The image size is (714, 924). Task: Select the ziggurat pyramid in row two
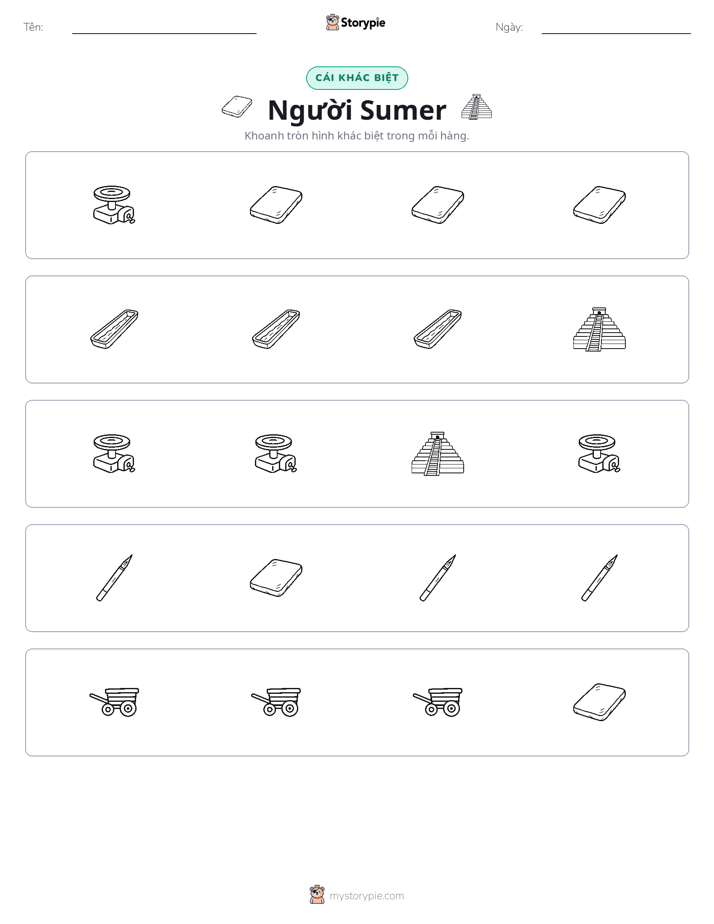tap(599, 329)
